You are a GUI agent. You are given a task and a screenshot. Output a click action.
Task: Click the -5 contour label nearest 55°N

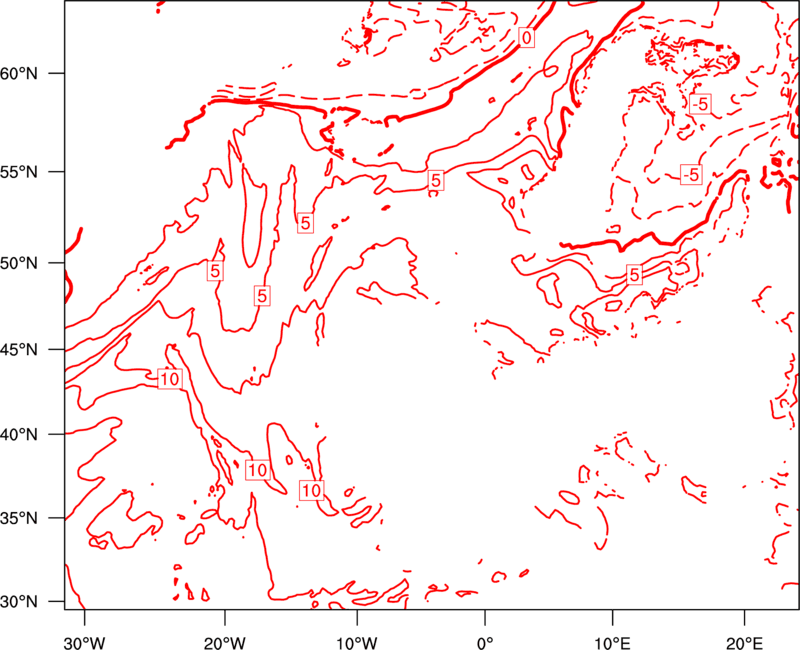click(x=691, y=174)
